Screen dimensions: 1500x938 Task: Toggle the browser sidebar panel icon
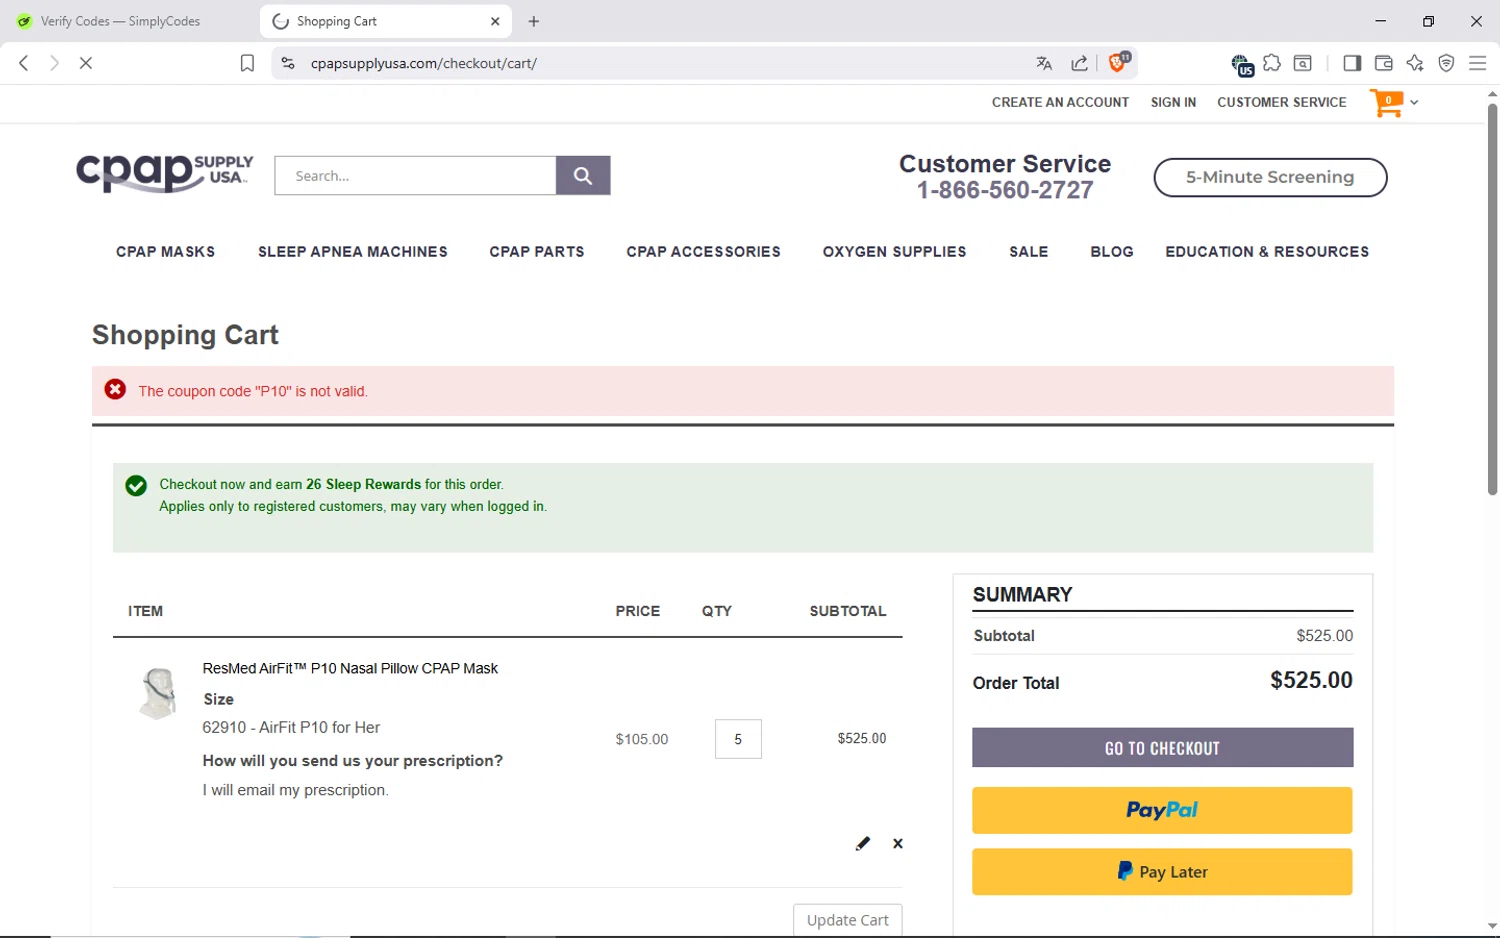coord(1352,63)
